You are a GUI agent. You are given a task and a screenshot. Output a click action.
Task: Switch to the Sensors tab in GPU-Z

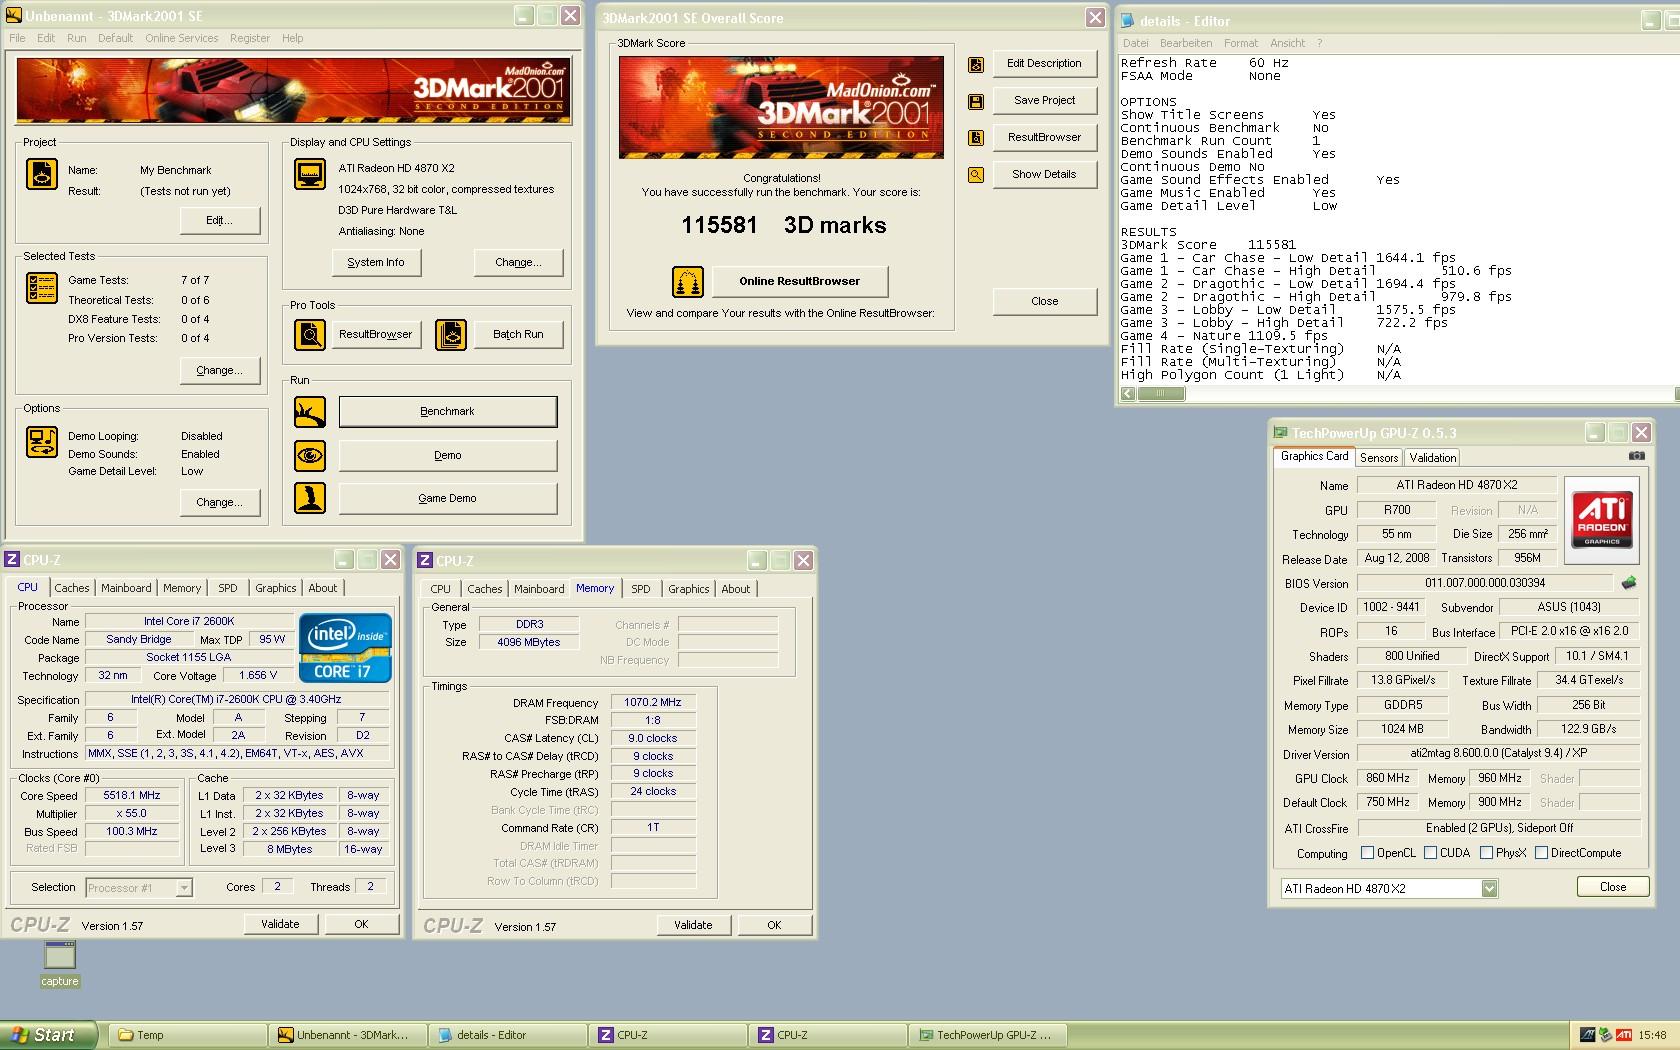click(1379, 457)
